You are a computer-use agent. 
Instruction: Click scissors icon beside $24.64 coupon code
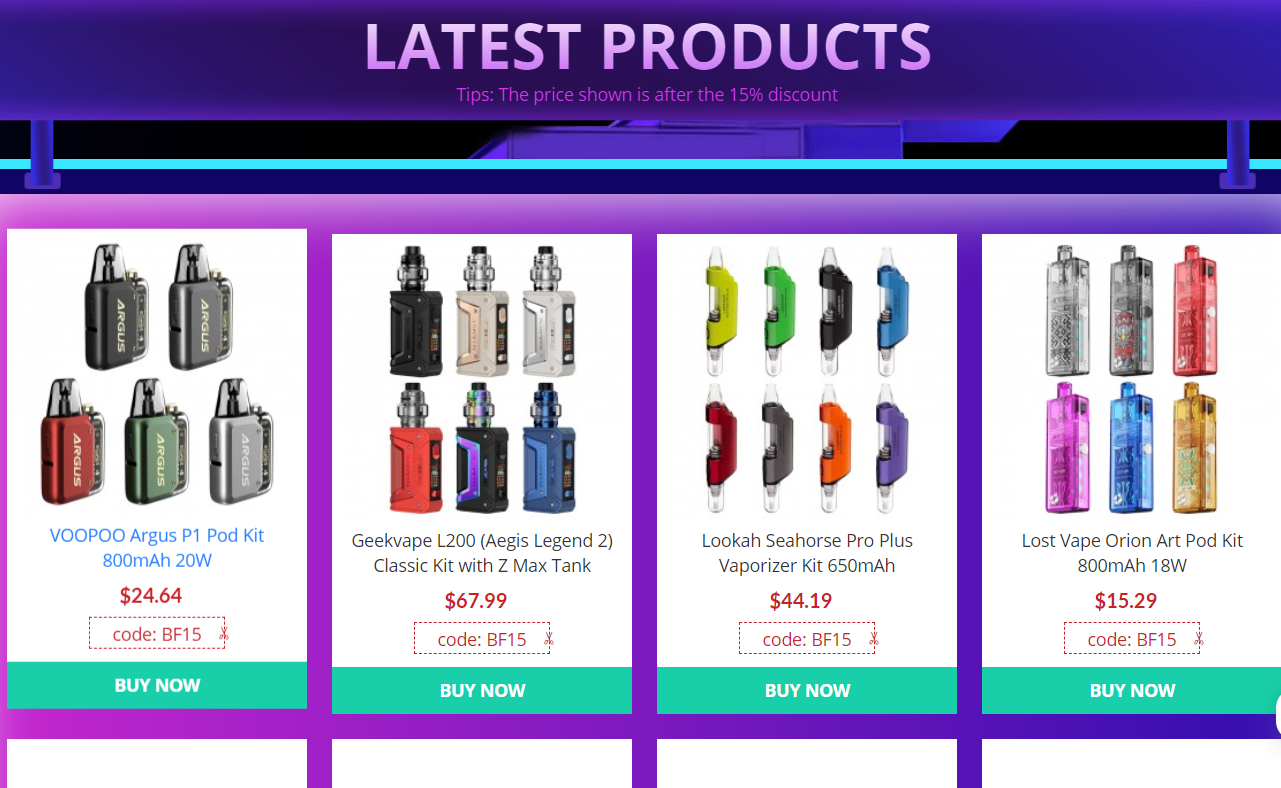224,633
